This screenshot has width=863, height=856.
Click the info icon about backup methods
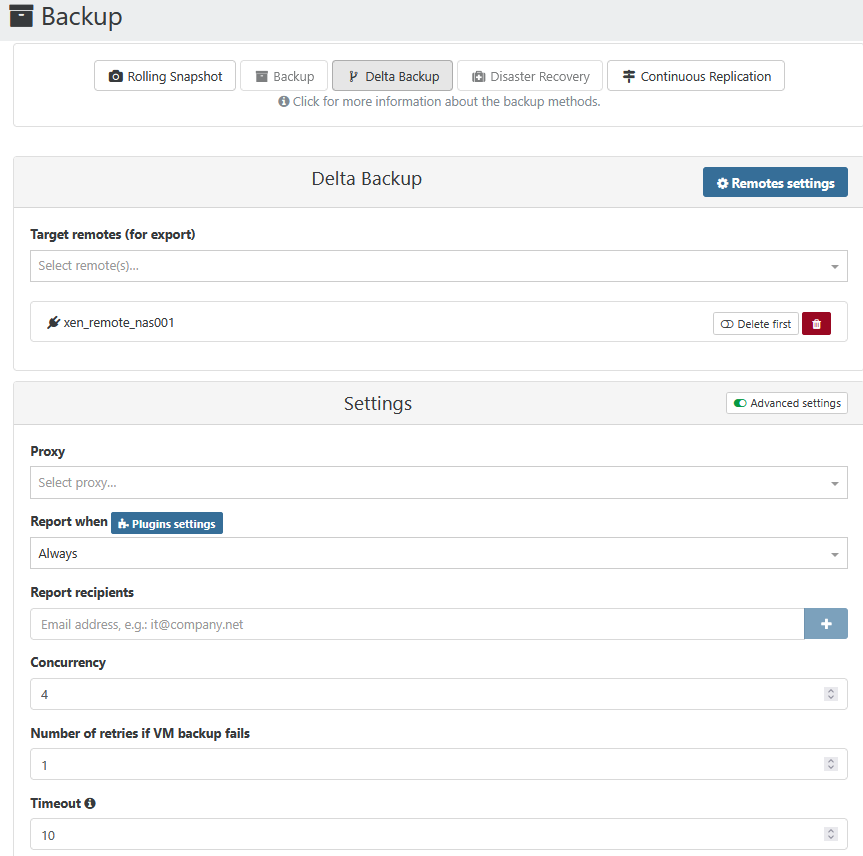coord(284,102)
